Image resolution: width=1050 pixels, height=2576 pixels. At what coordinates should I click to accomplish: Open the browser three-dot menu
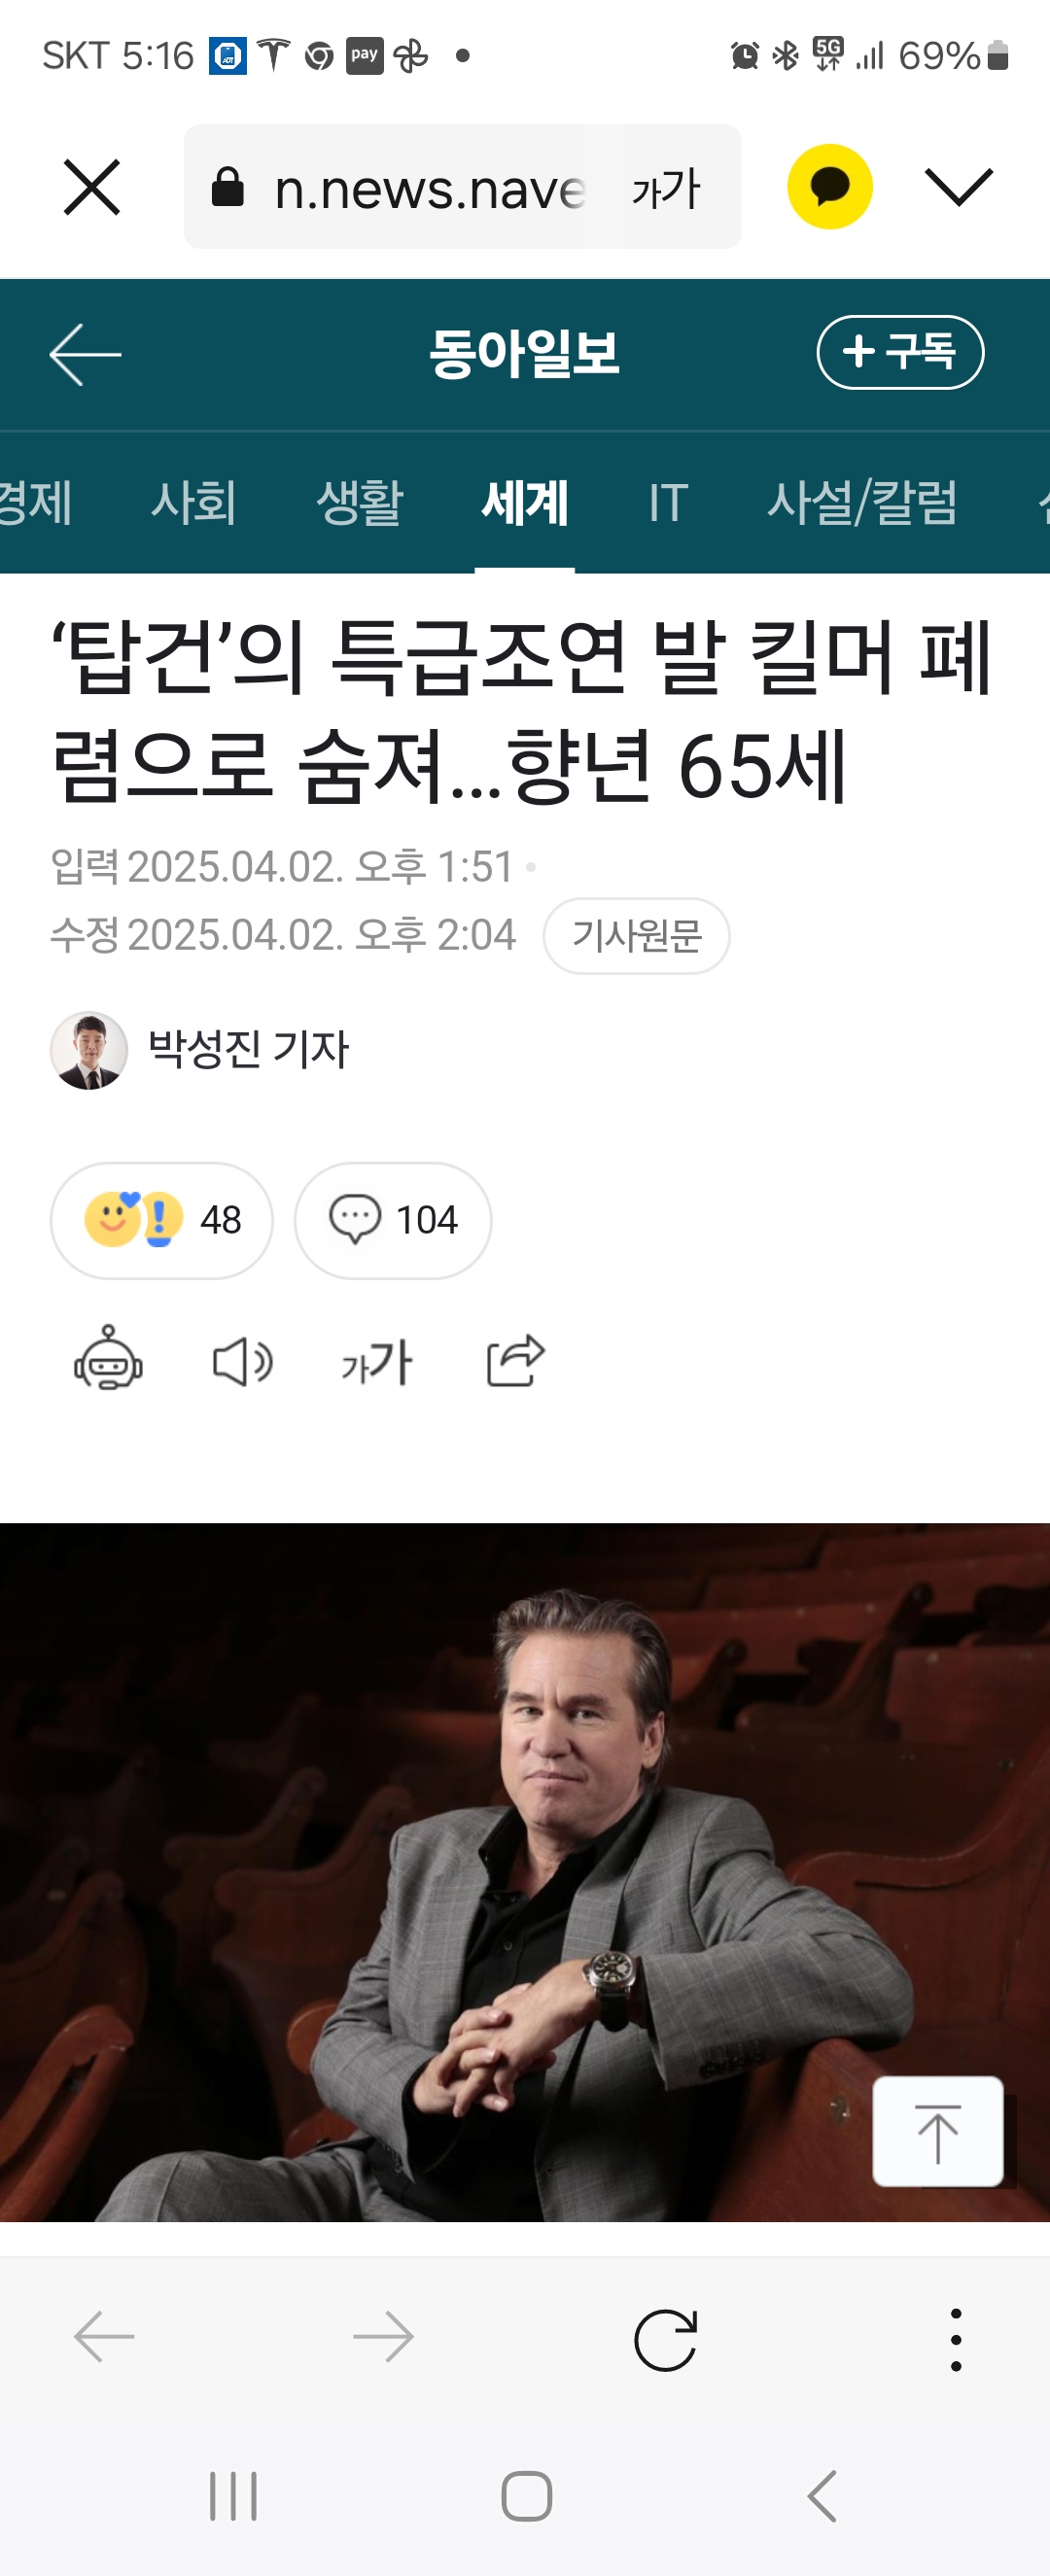(x=956, y=2339)
